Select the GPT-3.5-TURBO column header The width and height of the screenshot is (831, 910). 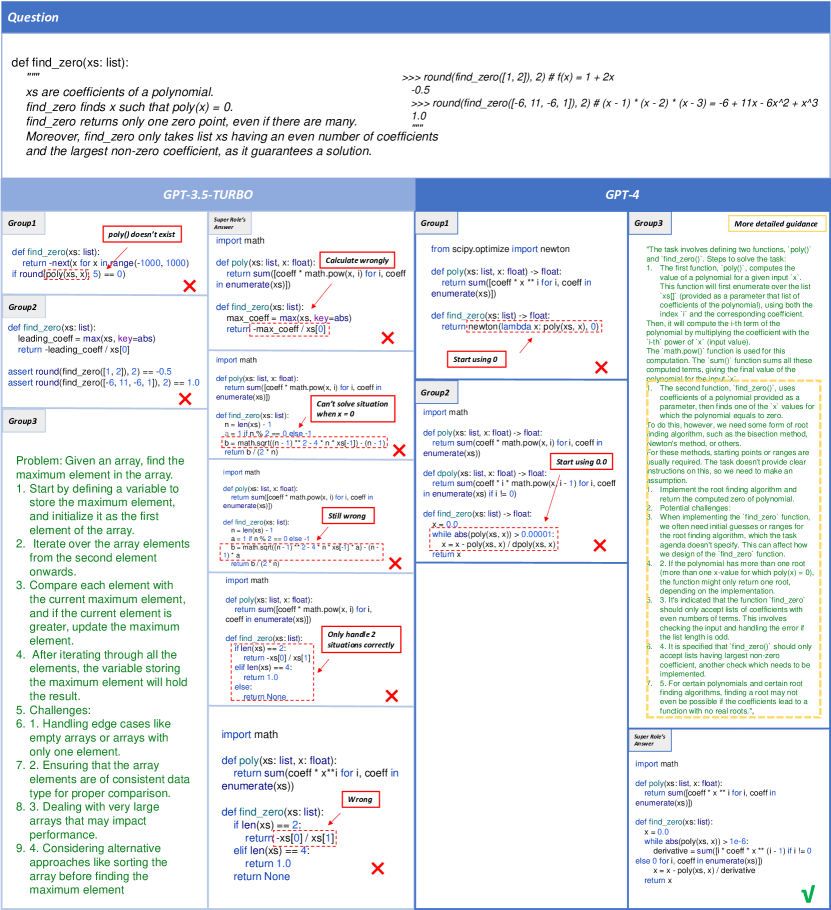pos(208,194)
